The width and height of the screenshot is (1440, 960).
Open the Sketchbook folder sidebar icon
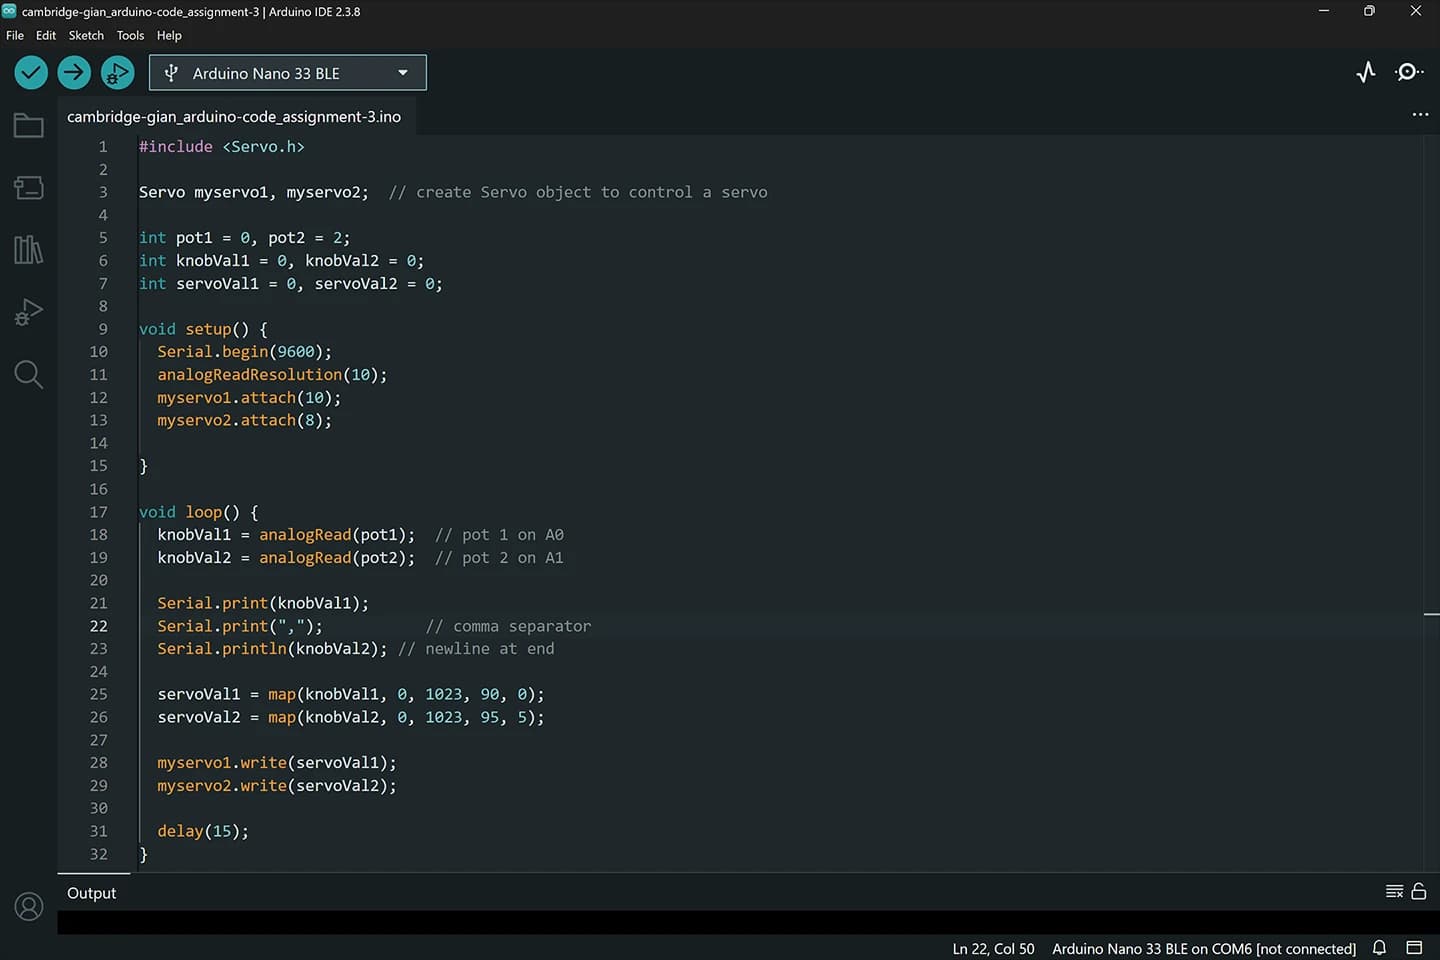(x=28, y=126)
